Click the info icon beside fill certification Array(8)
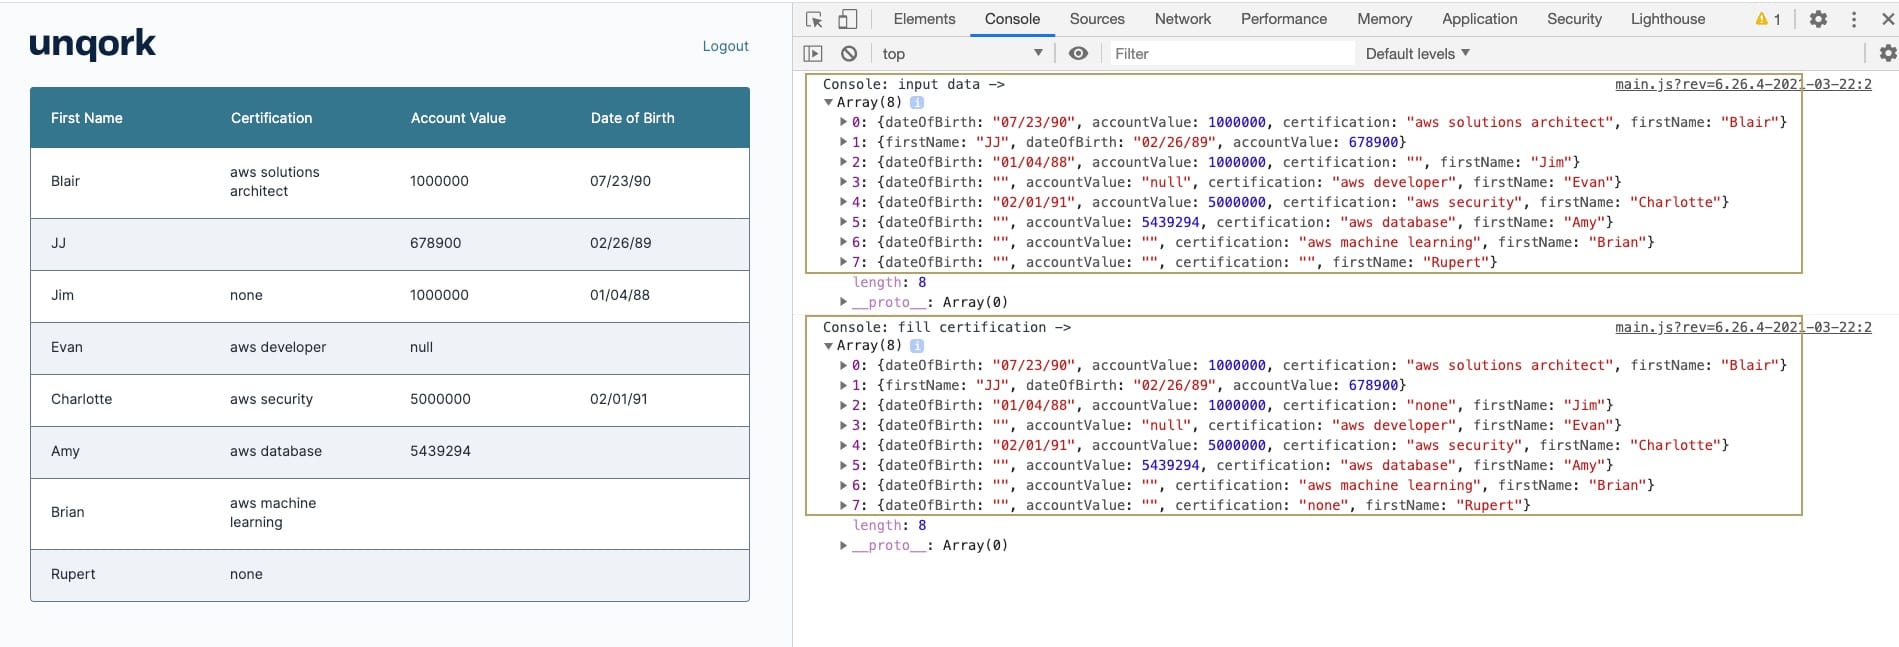The height and width of the screenshot is (647, 1899). pos(917,346)
